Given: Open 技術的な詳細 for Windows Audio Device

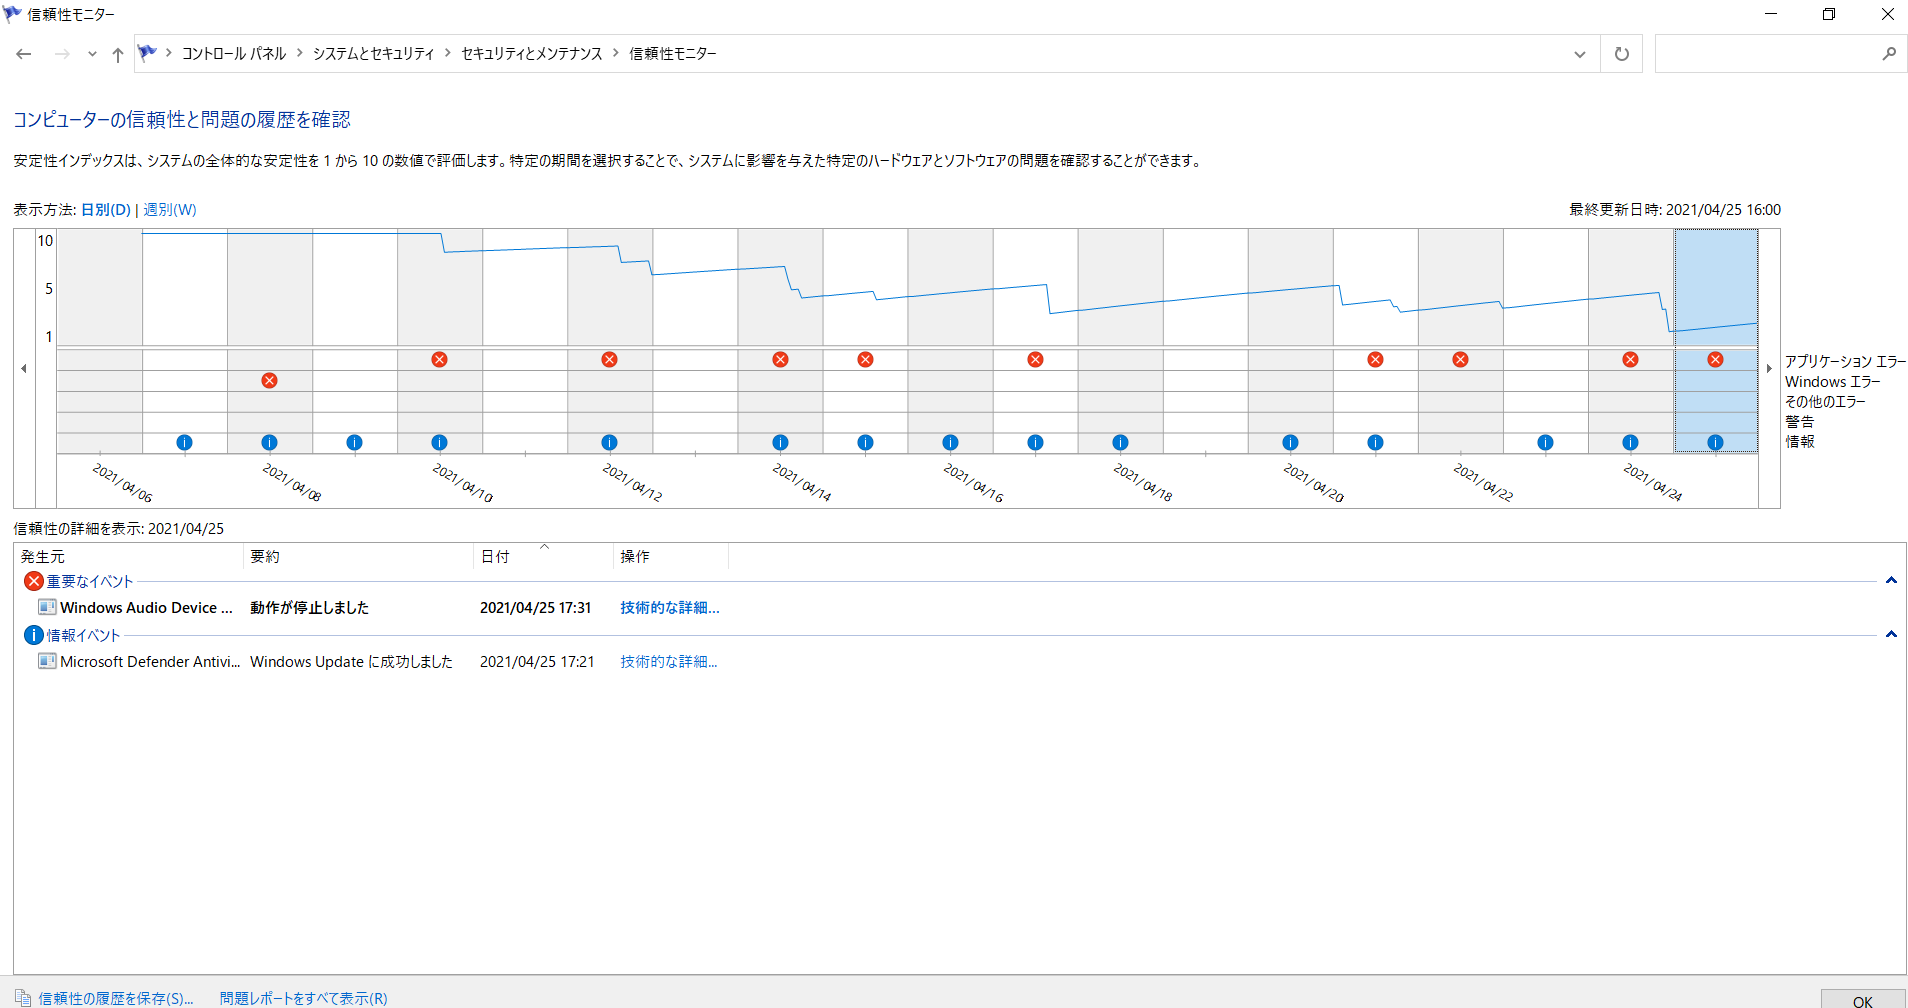Looking at the screenshot, I should tap(669, 608).
